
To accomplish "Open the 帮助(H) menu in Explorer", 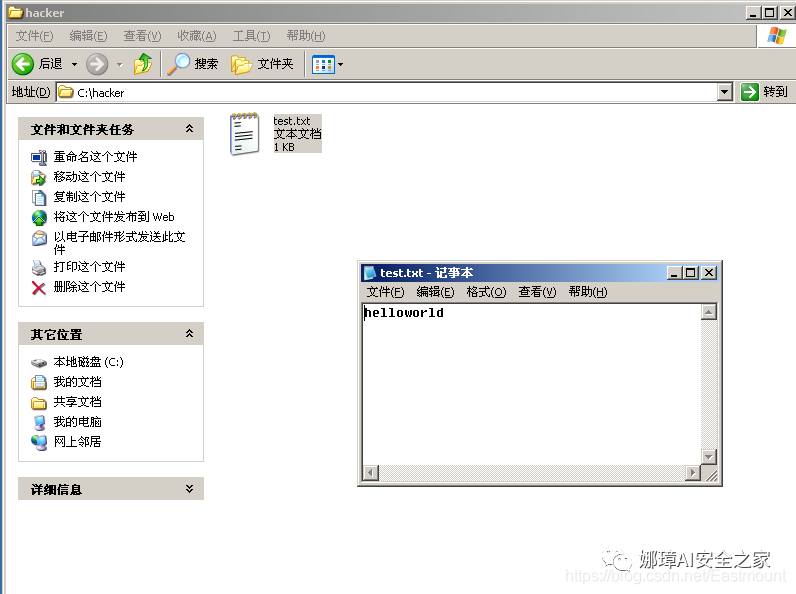I will [x=306, y=36].
